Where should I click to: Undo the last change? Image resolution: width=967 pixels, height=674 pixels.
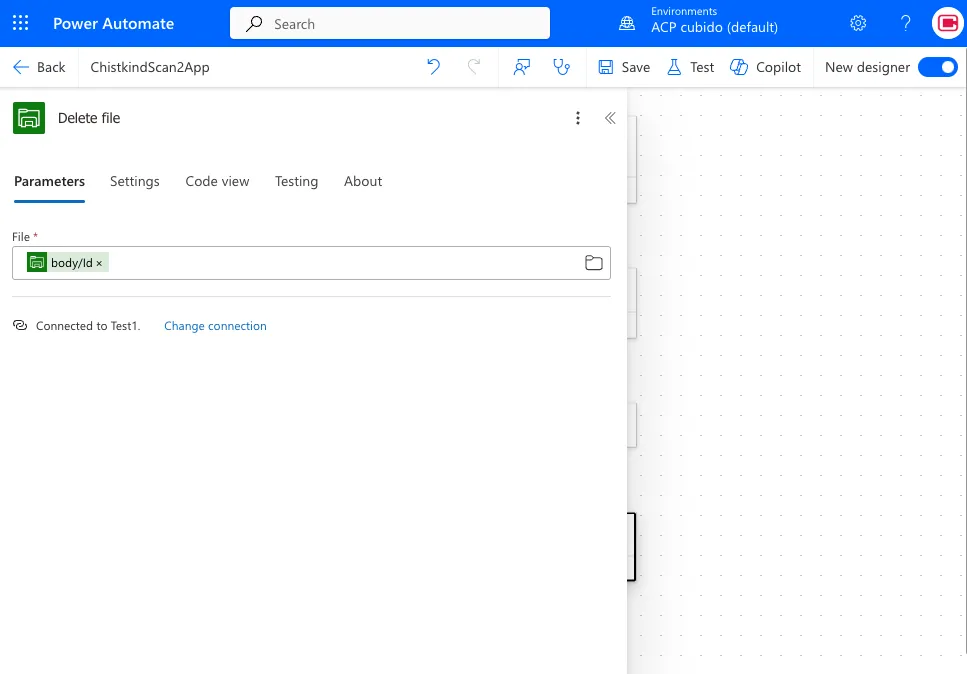433,66
